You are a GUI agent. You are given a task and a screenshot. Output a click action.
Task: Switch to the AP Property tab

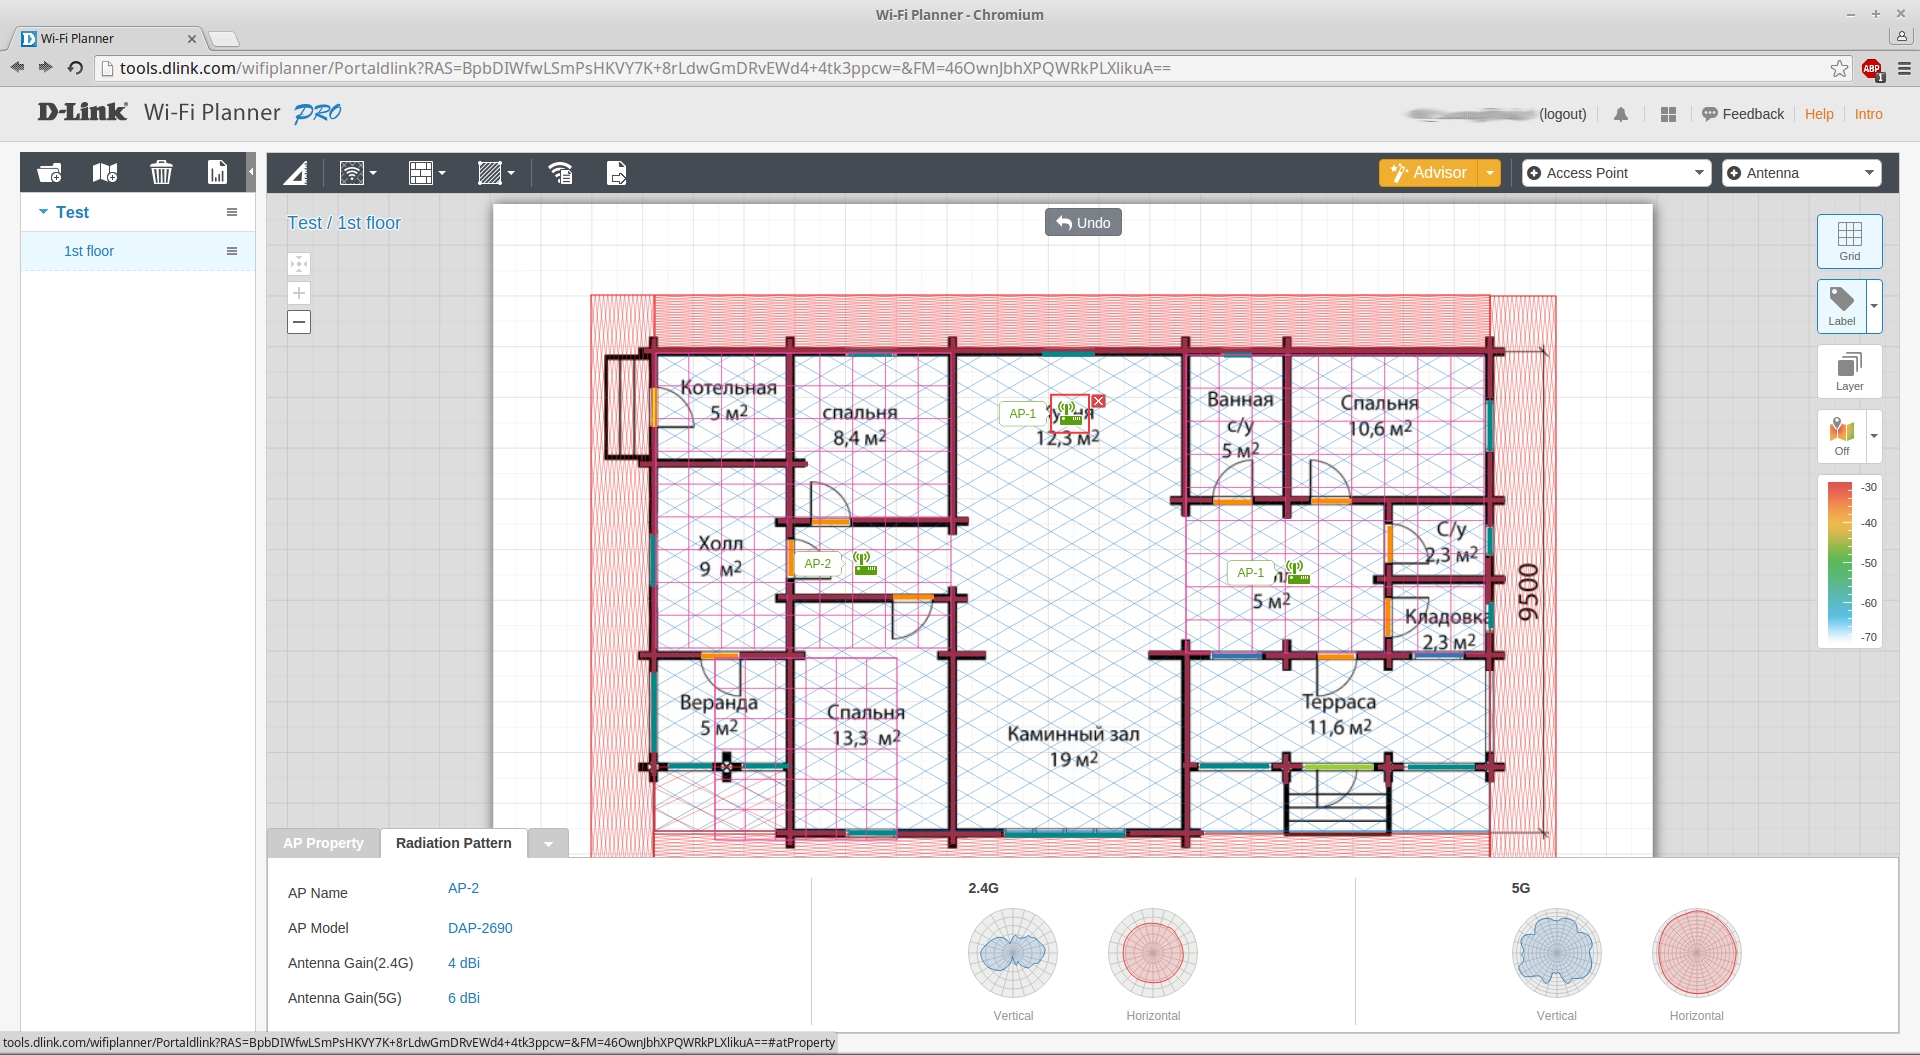tap(323, 843)
